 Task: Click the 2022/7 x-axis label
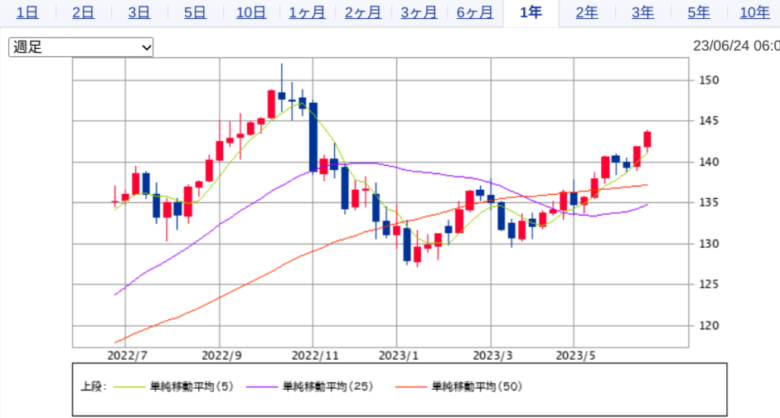click(127, 356)
